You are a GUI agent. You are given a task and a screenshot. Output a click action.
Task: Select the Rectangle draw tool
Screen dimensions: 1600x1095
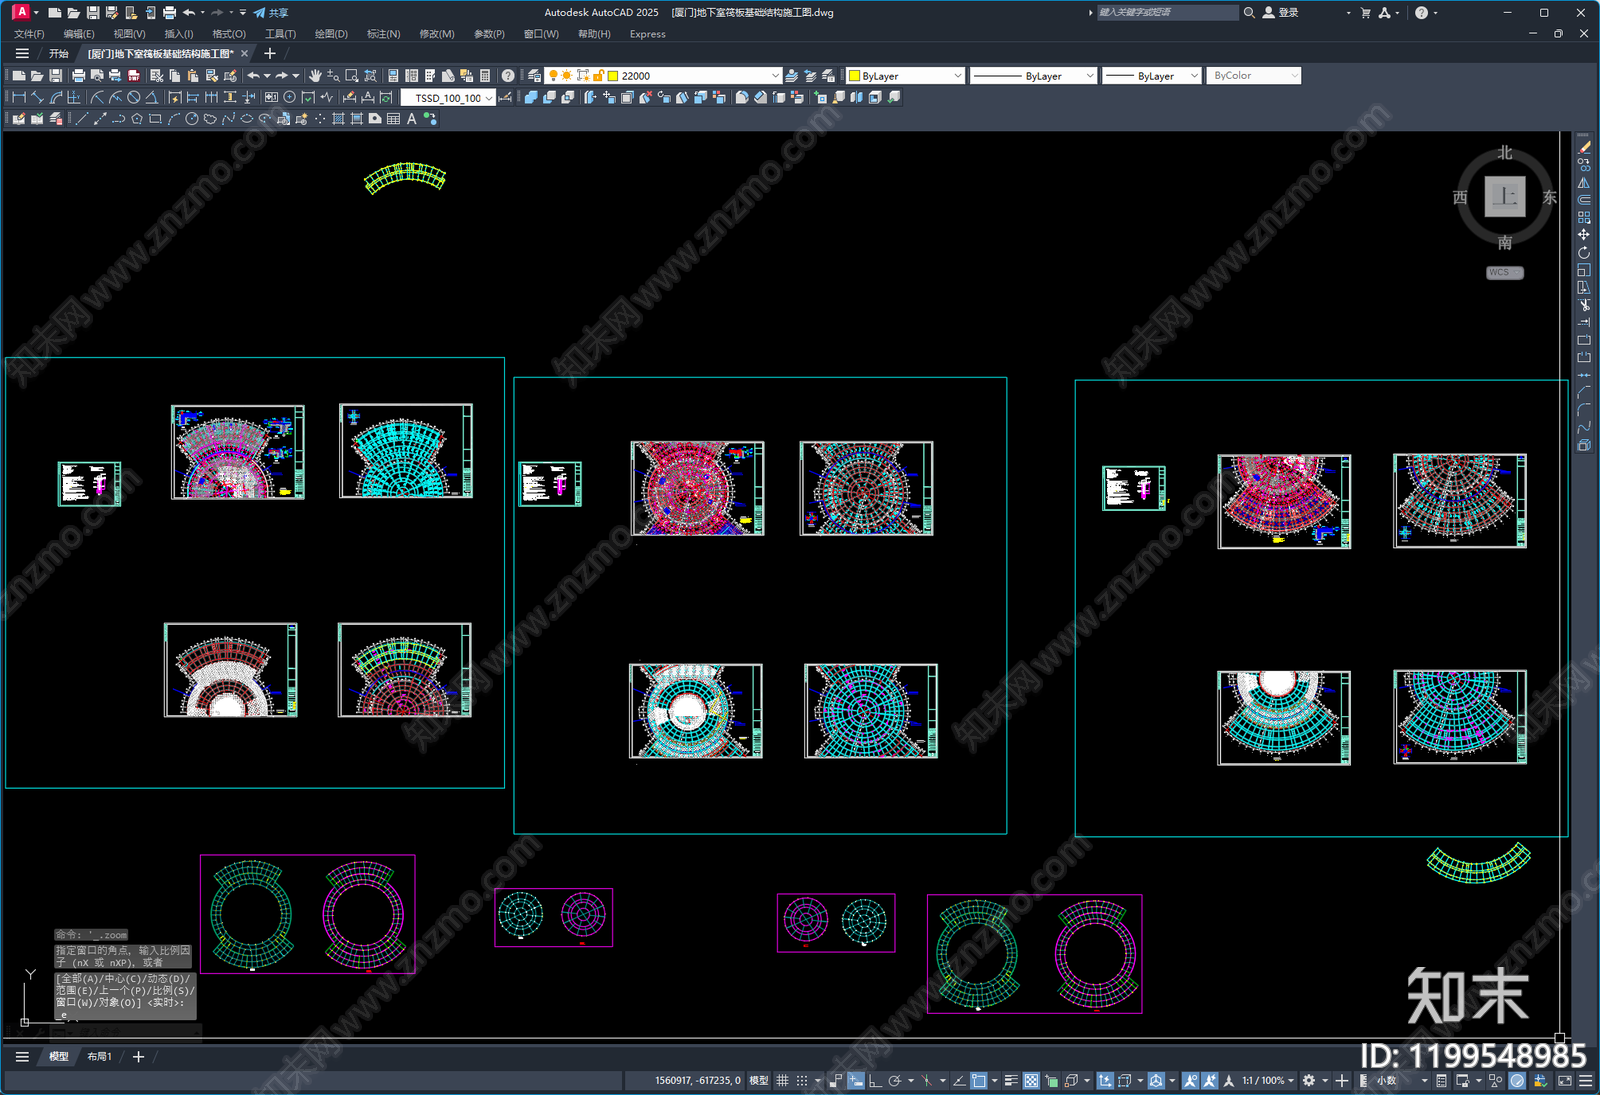tap(155, 119)
